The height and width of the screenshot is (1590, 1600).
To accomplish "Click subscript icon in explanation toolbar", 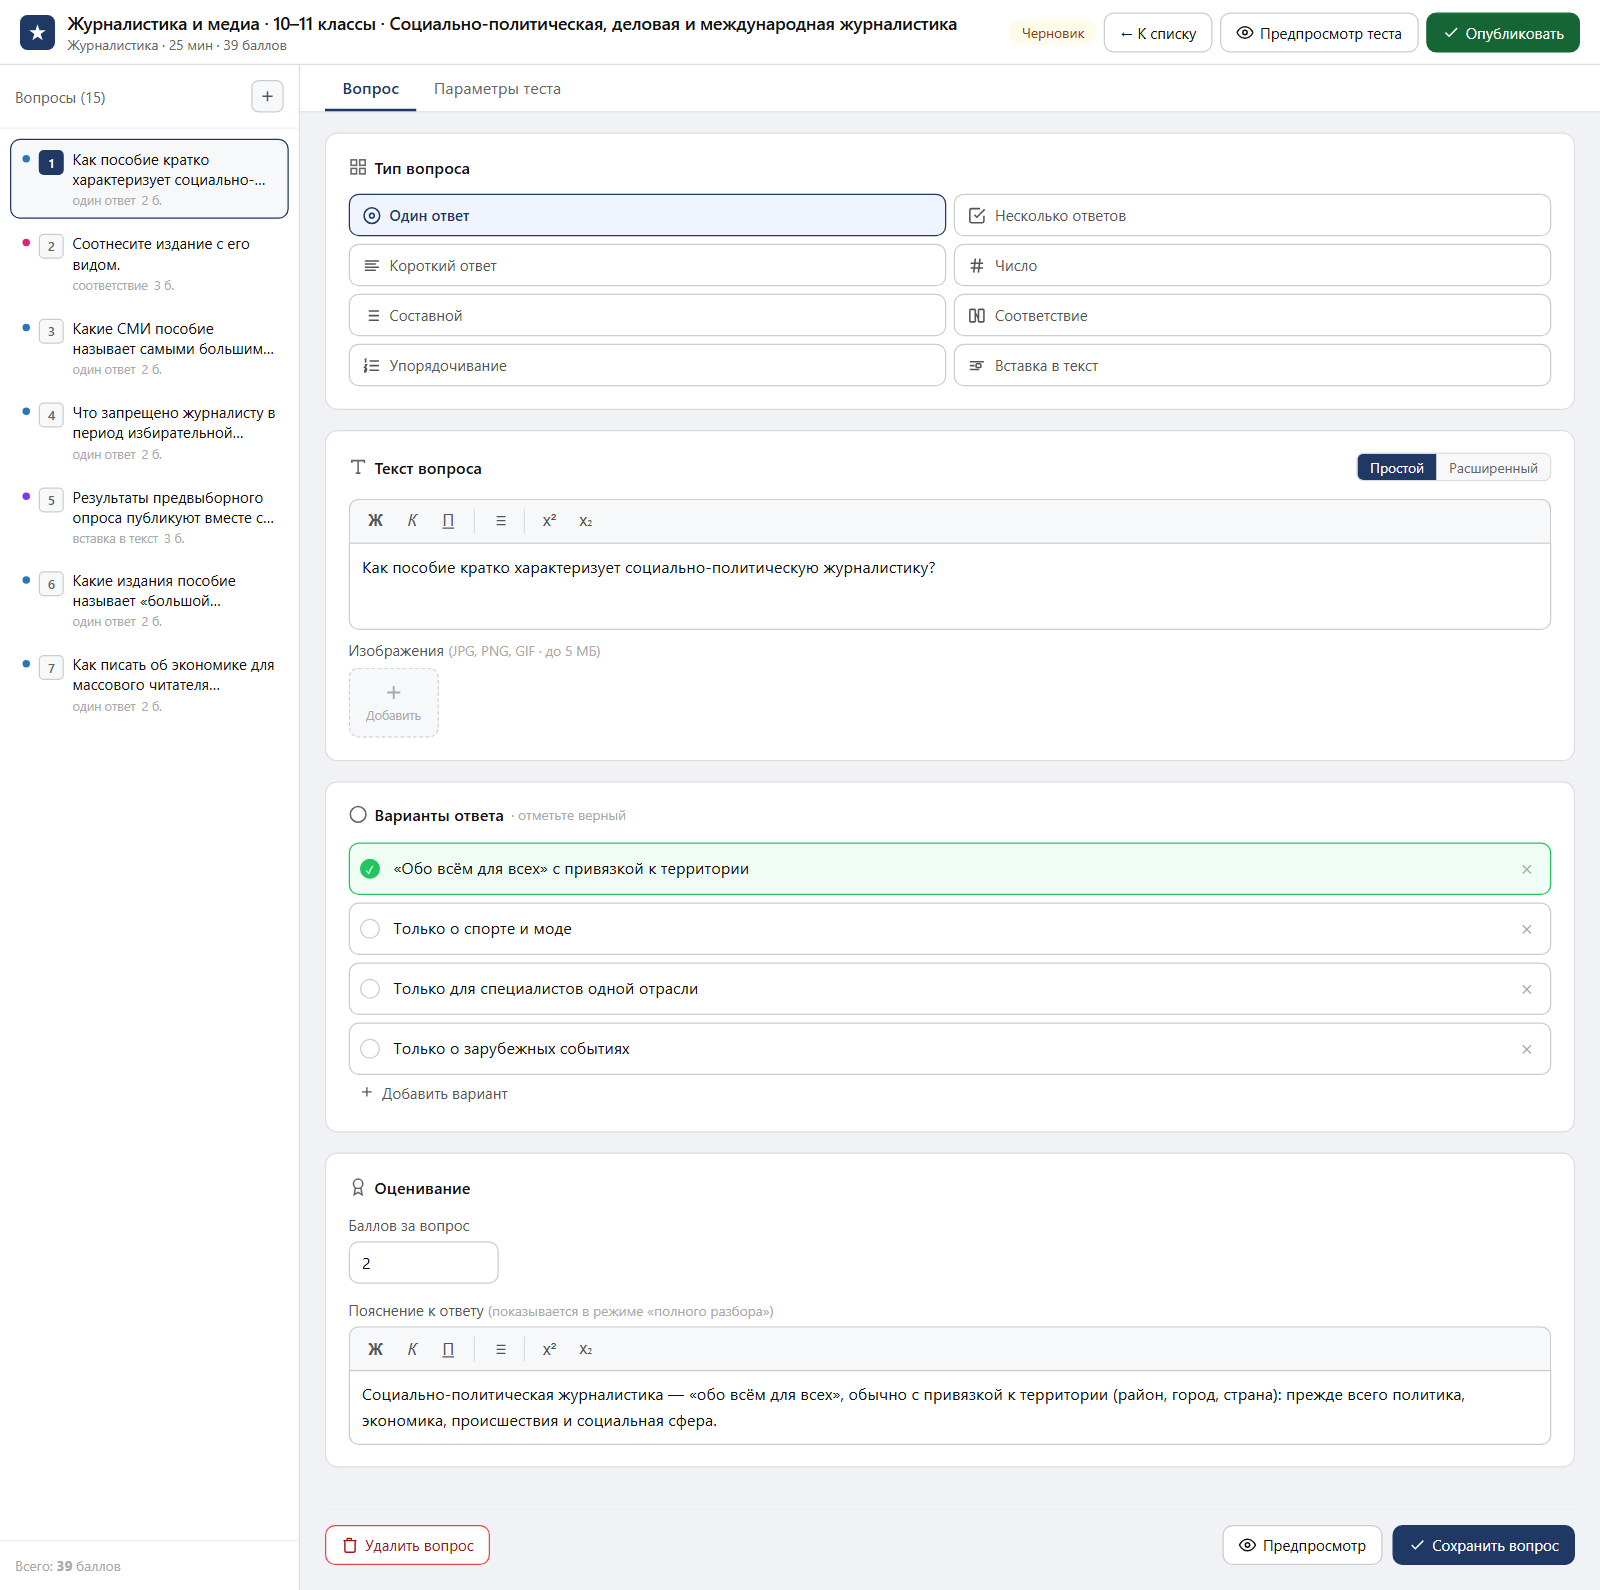I will (x=586, y=1349).
